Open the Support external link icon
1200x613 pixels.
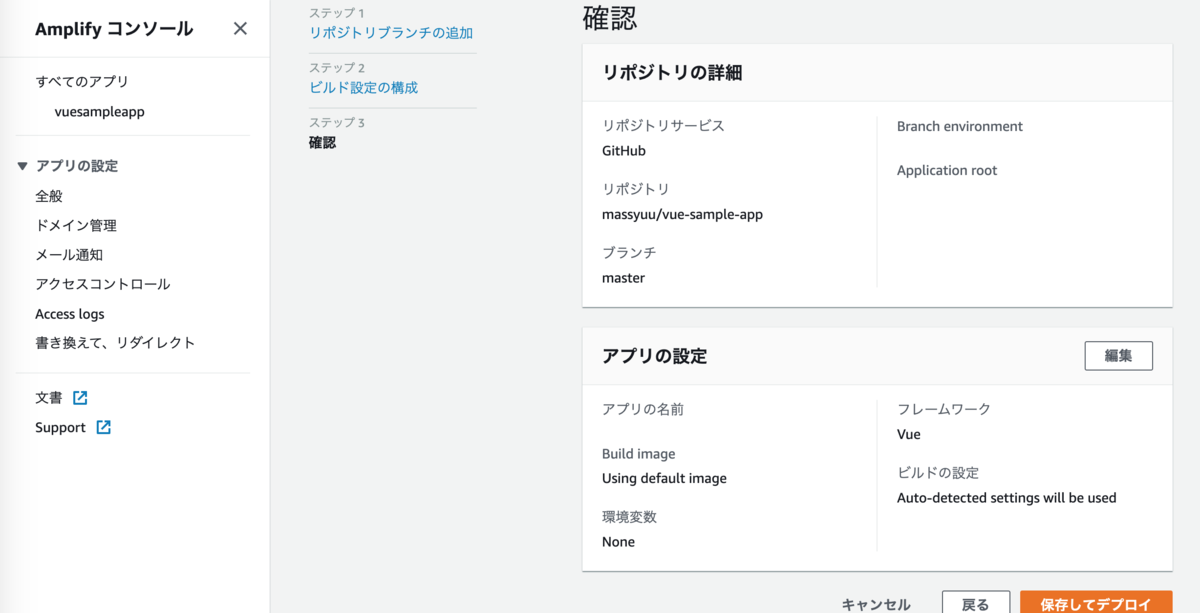102,427
